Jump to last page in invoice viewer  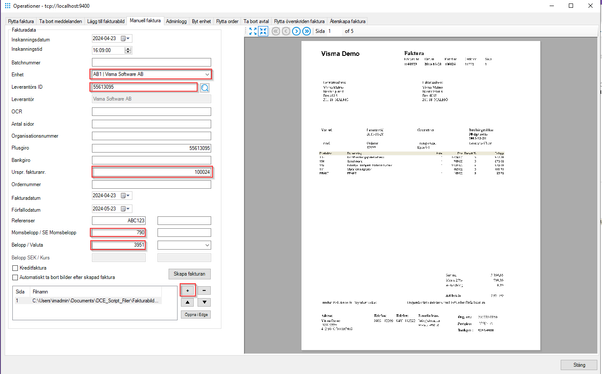pyautogui.click(x=306, y=31)
